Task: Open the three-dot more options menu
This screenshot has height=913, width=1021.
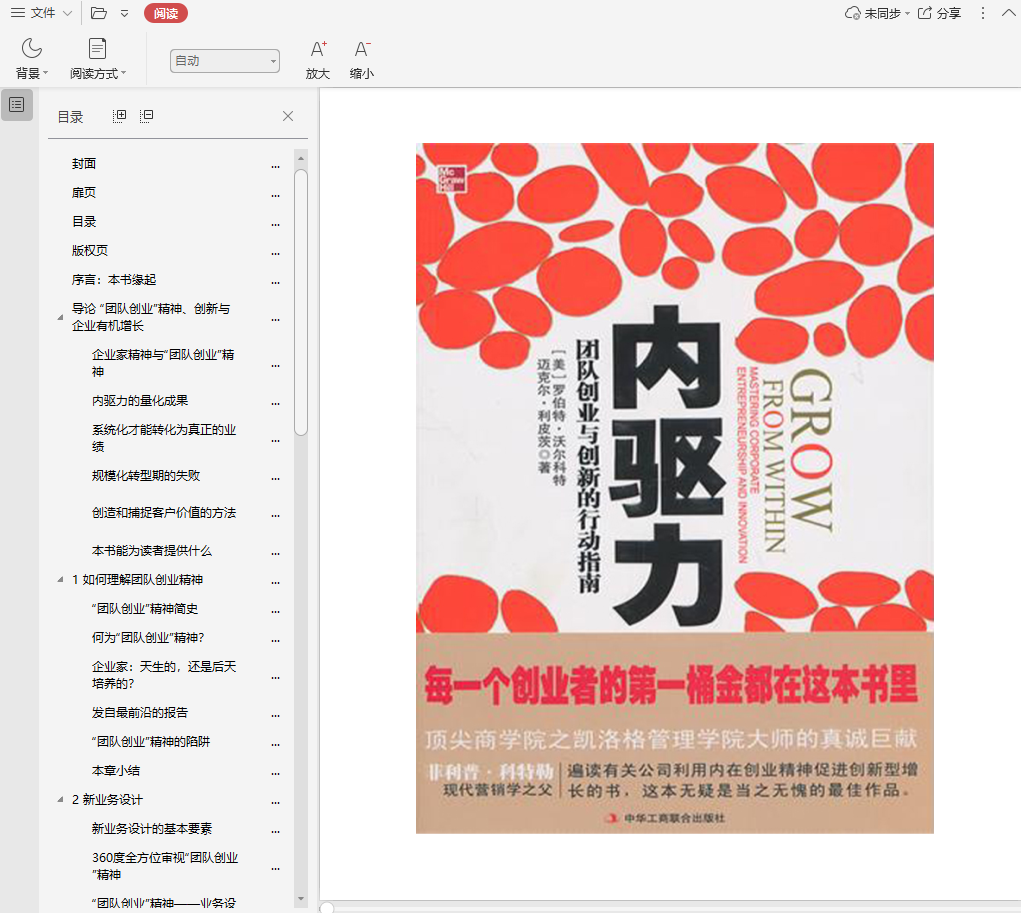Action: (x=983, y=13)
